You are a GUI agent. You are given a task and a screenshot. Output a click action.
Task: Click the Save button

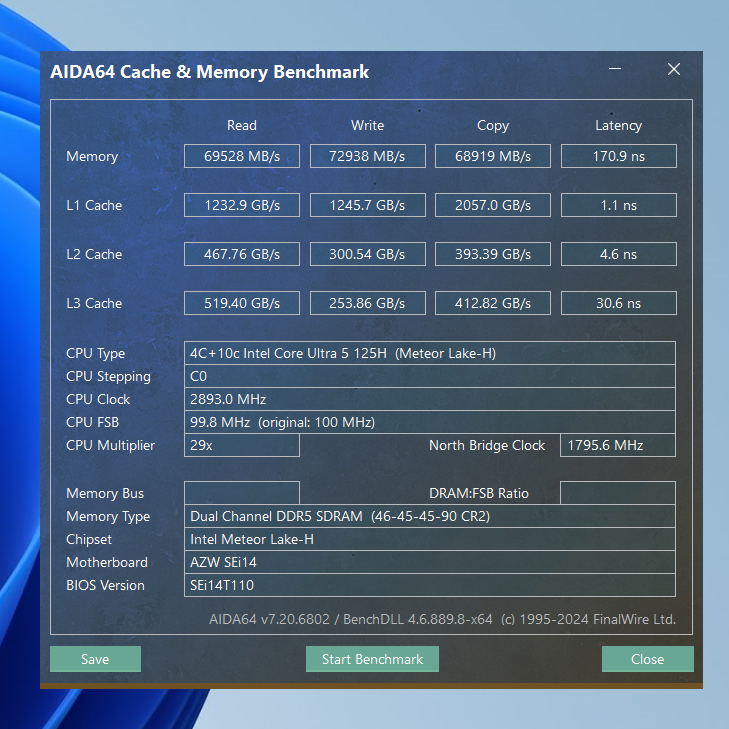tap(95, 659)
